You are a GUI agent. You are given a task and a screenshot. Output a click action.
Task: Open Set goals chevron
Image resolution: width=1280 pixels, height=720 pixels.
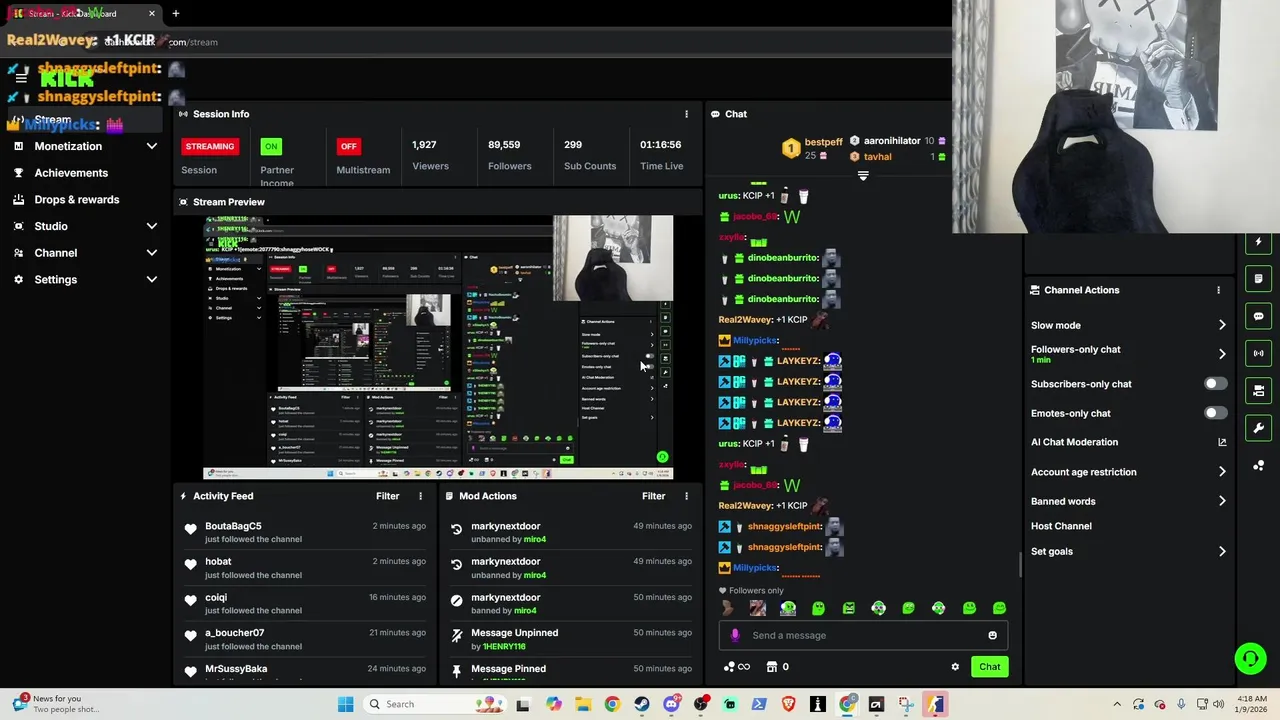click(x=1222, y=551)
